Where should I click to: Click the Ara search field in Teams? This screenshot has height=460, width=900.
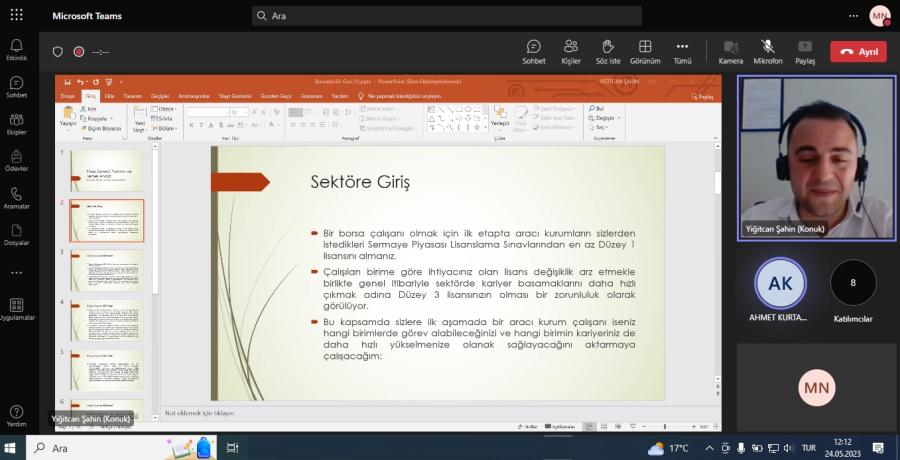pyautogui.click(x=447, y=16)
